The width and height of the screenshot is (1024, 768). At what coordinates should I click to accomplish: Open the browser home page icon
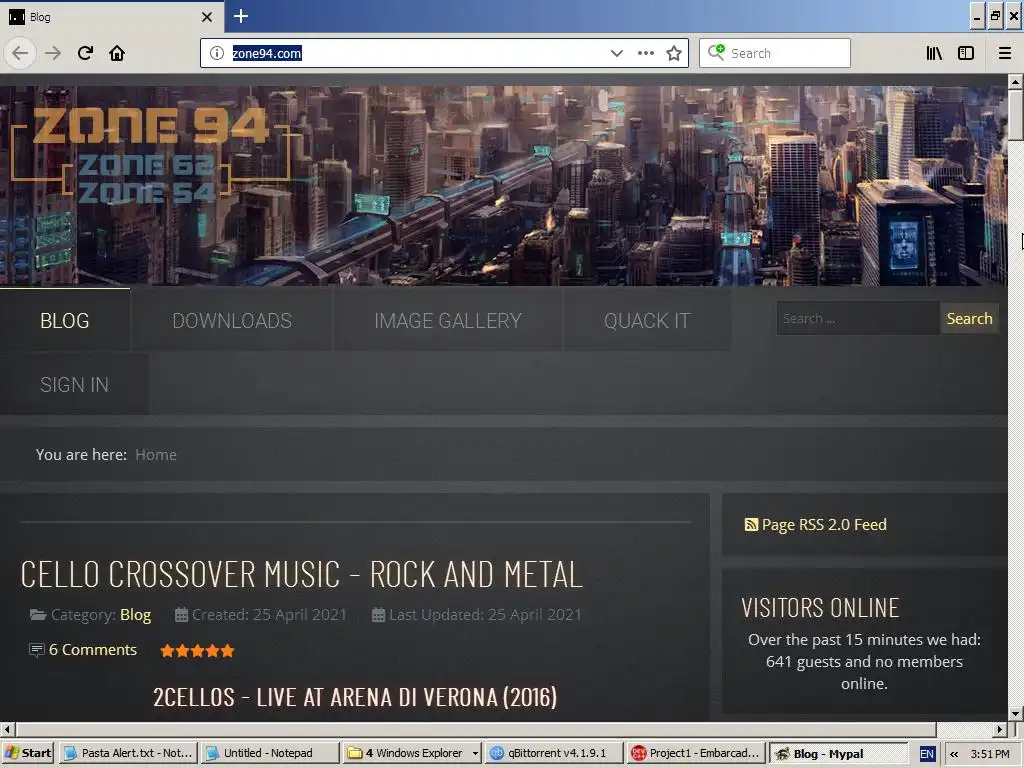117,53
